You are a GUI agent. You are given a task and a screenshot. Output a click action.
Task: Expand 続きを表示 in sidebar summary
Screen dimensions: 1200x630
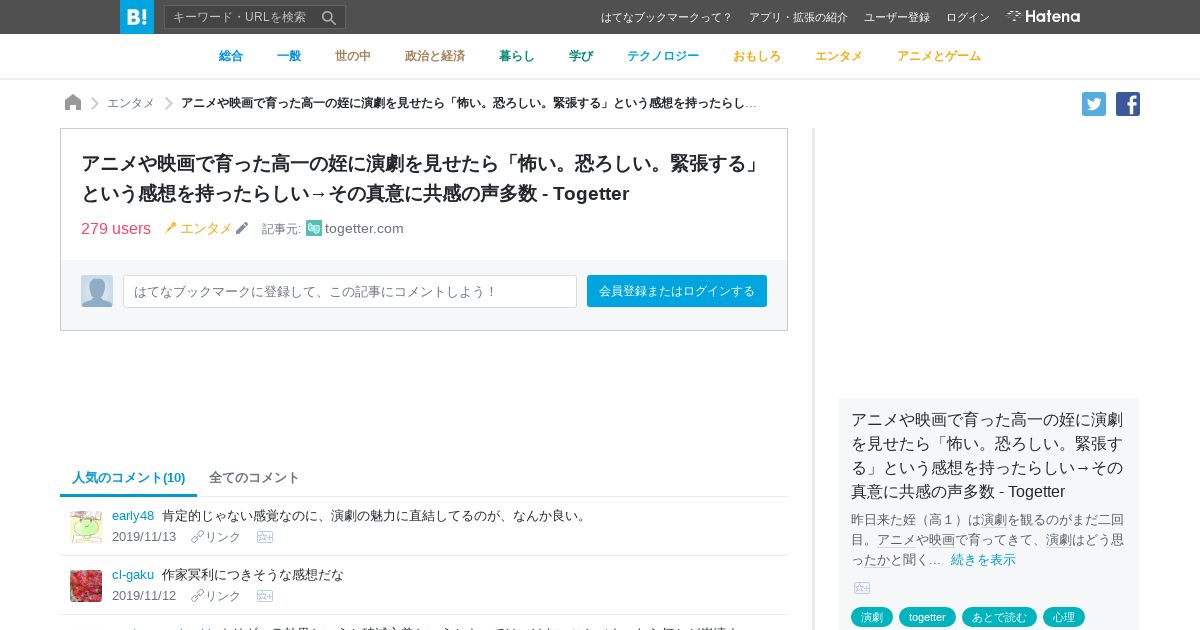(x=983, y=560)
